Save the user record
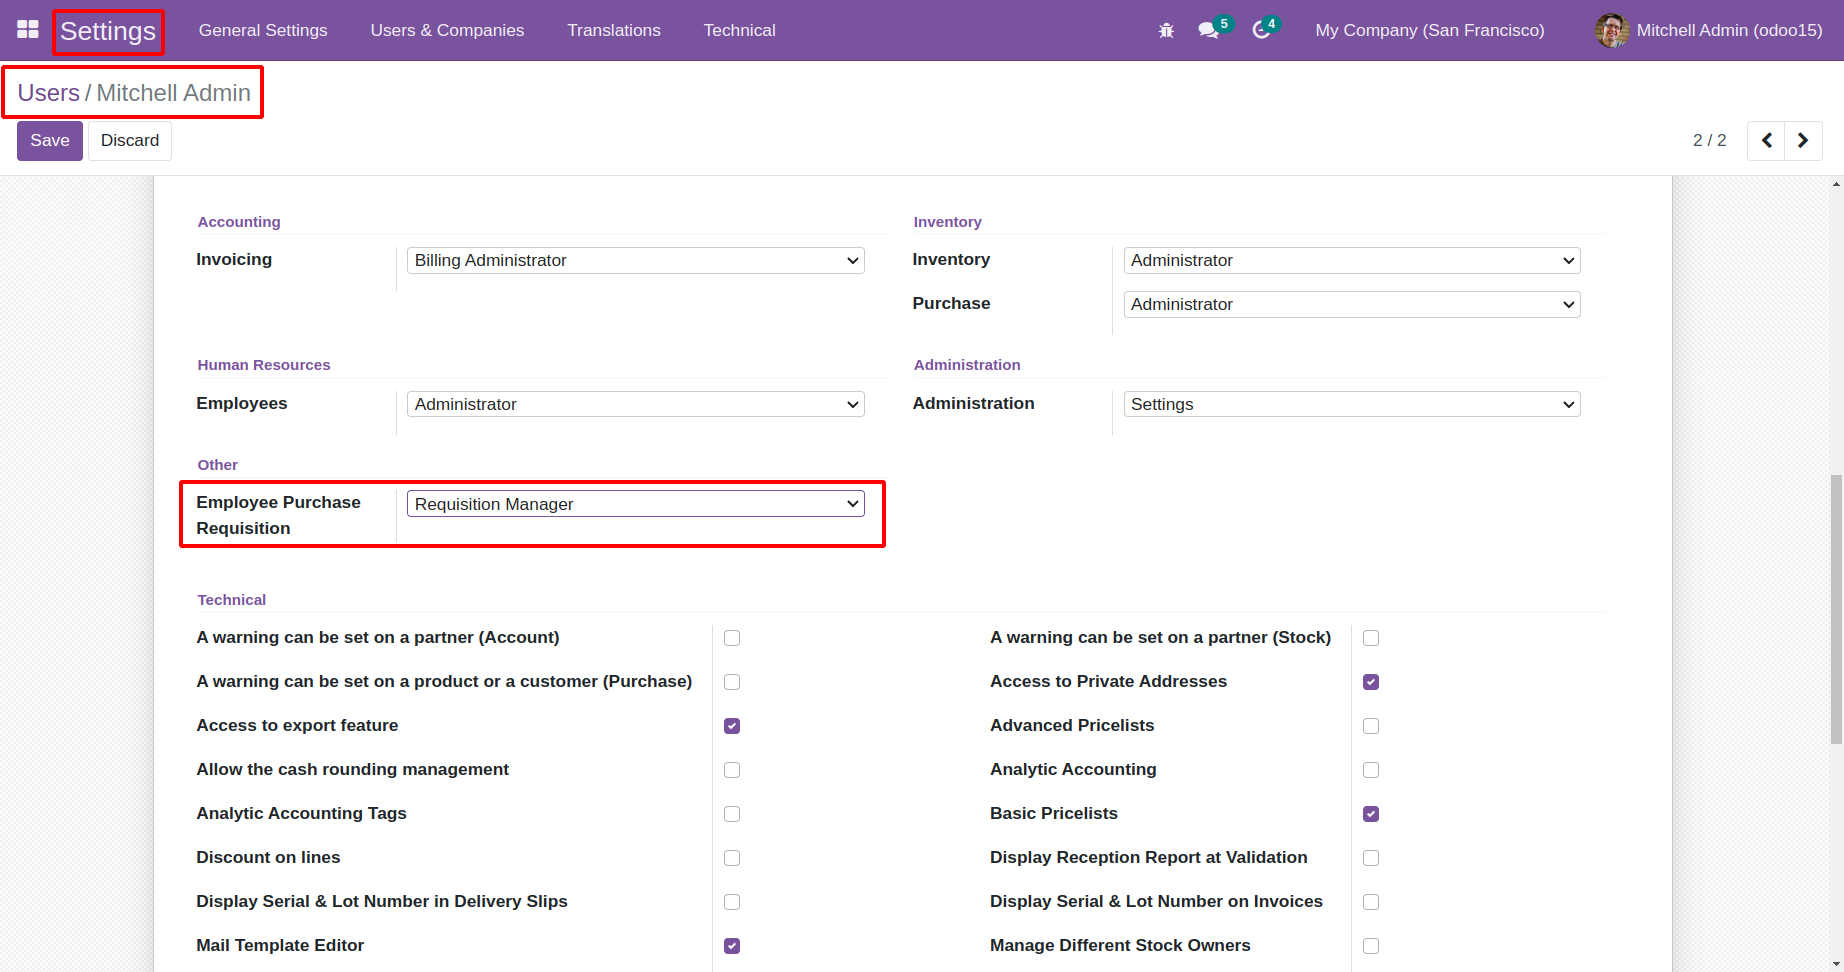Viewport: 1844px width, 972px height. tap(50, 141)
